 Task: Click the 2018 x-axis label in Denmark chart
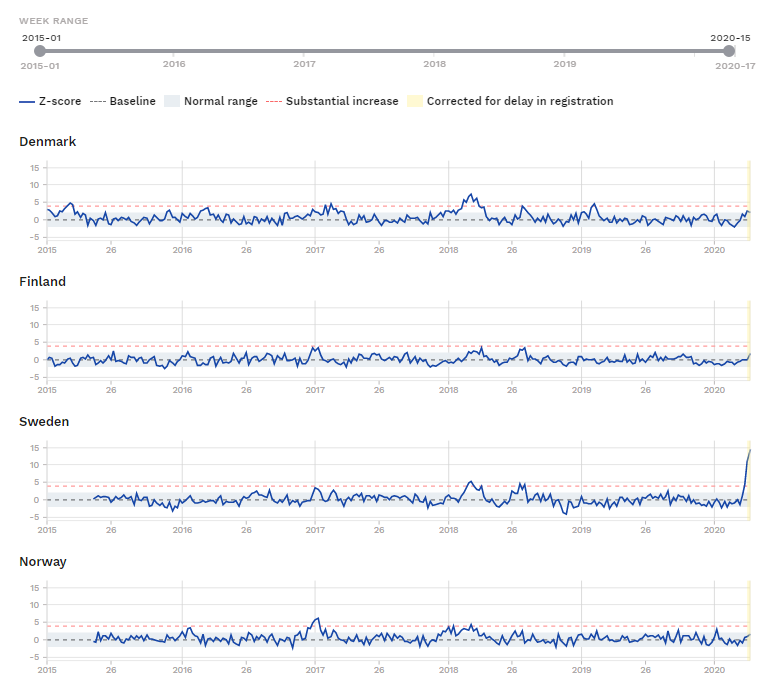449,250
